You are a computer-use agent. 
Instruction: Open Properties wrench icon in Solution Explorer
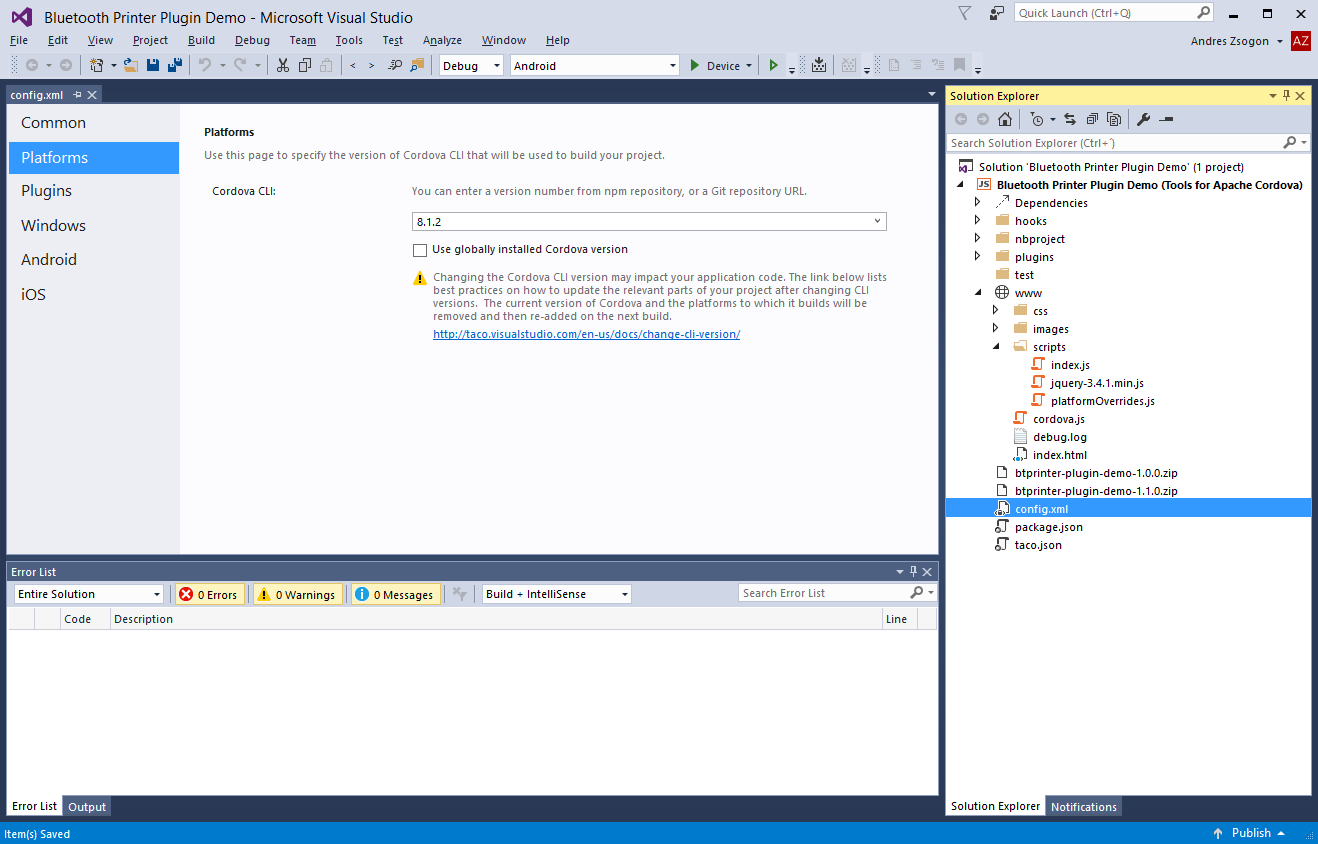click(x=1144, y=119)
